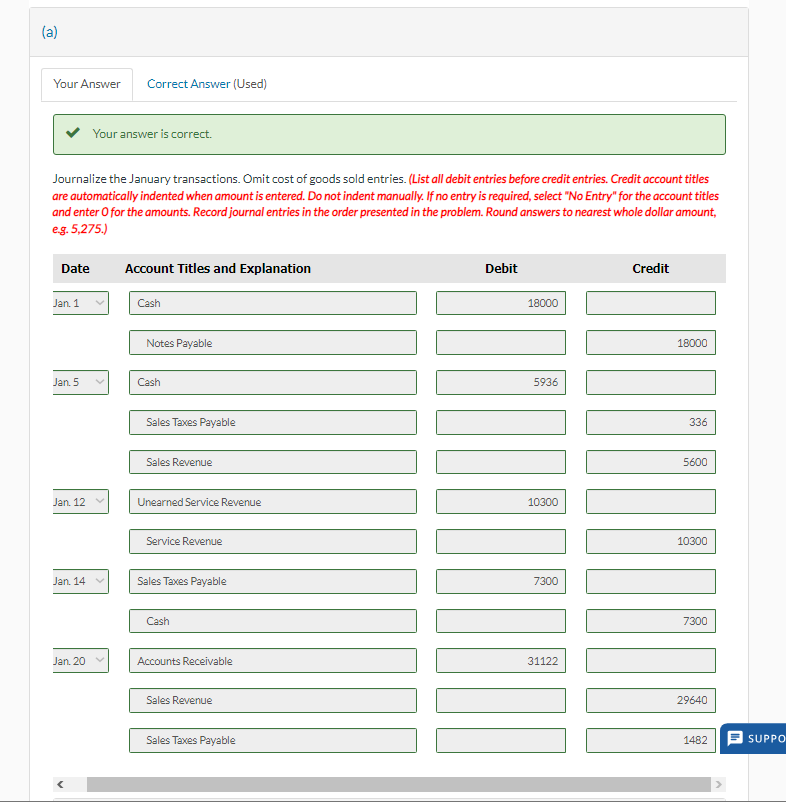Click the horizontal scrollbar thumb
The width and height of the screenshot is (786, 802).
tap(398, 784)
